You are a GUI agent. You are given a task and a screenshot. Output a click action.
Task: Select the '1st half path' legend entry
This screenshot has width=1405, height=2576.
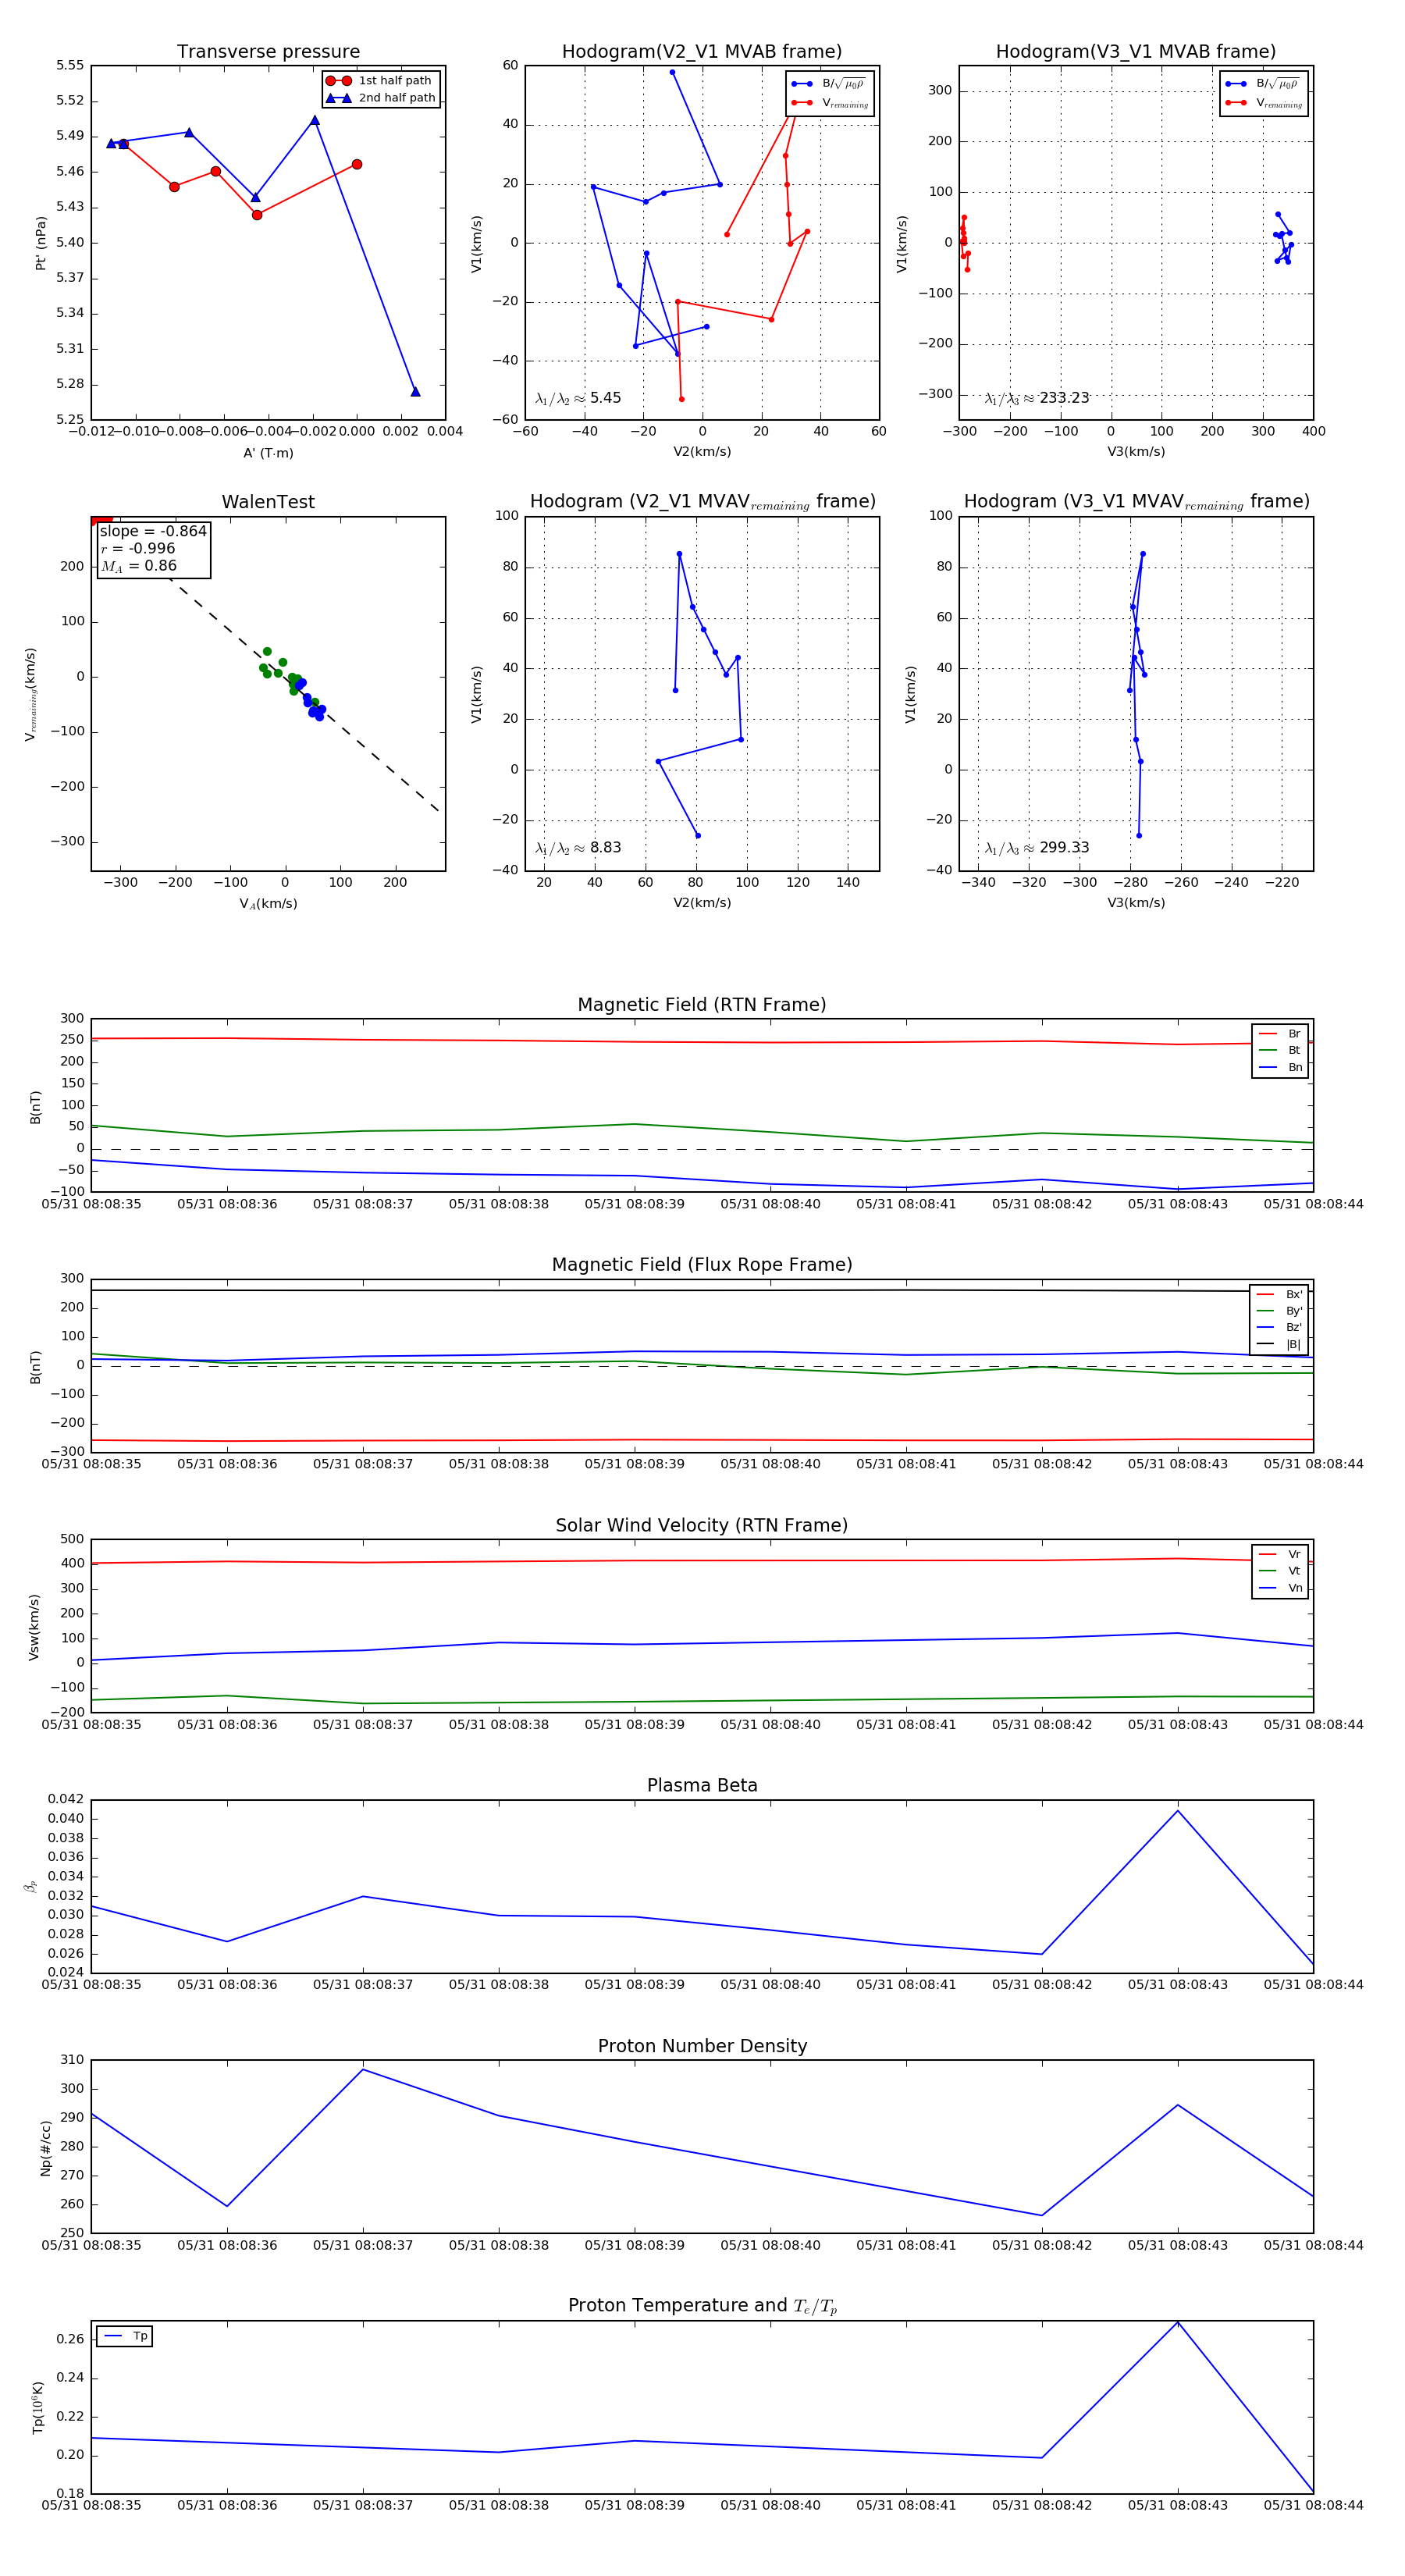(x=380, y=81)
